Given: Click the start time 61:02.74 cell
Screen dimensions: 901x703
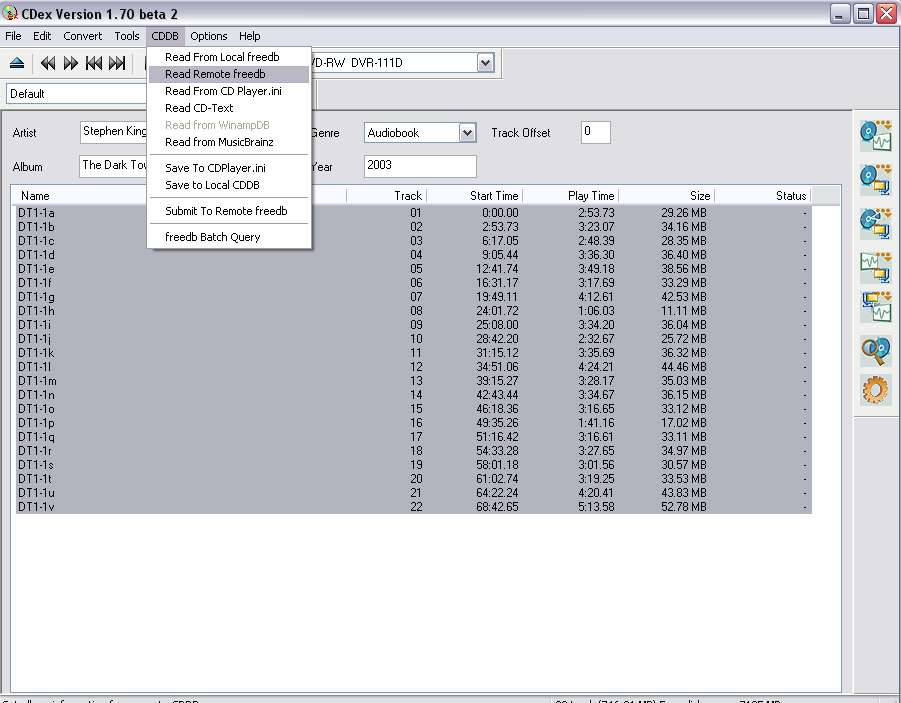Looking at the screenshot, I should point(497,479).
